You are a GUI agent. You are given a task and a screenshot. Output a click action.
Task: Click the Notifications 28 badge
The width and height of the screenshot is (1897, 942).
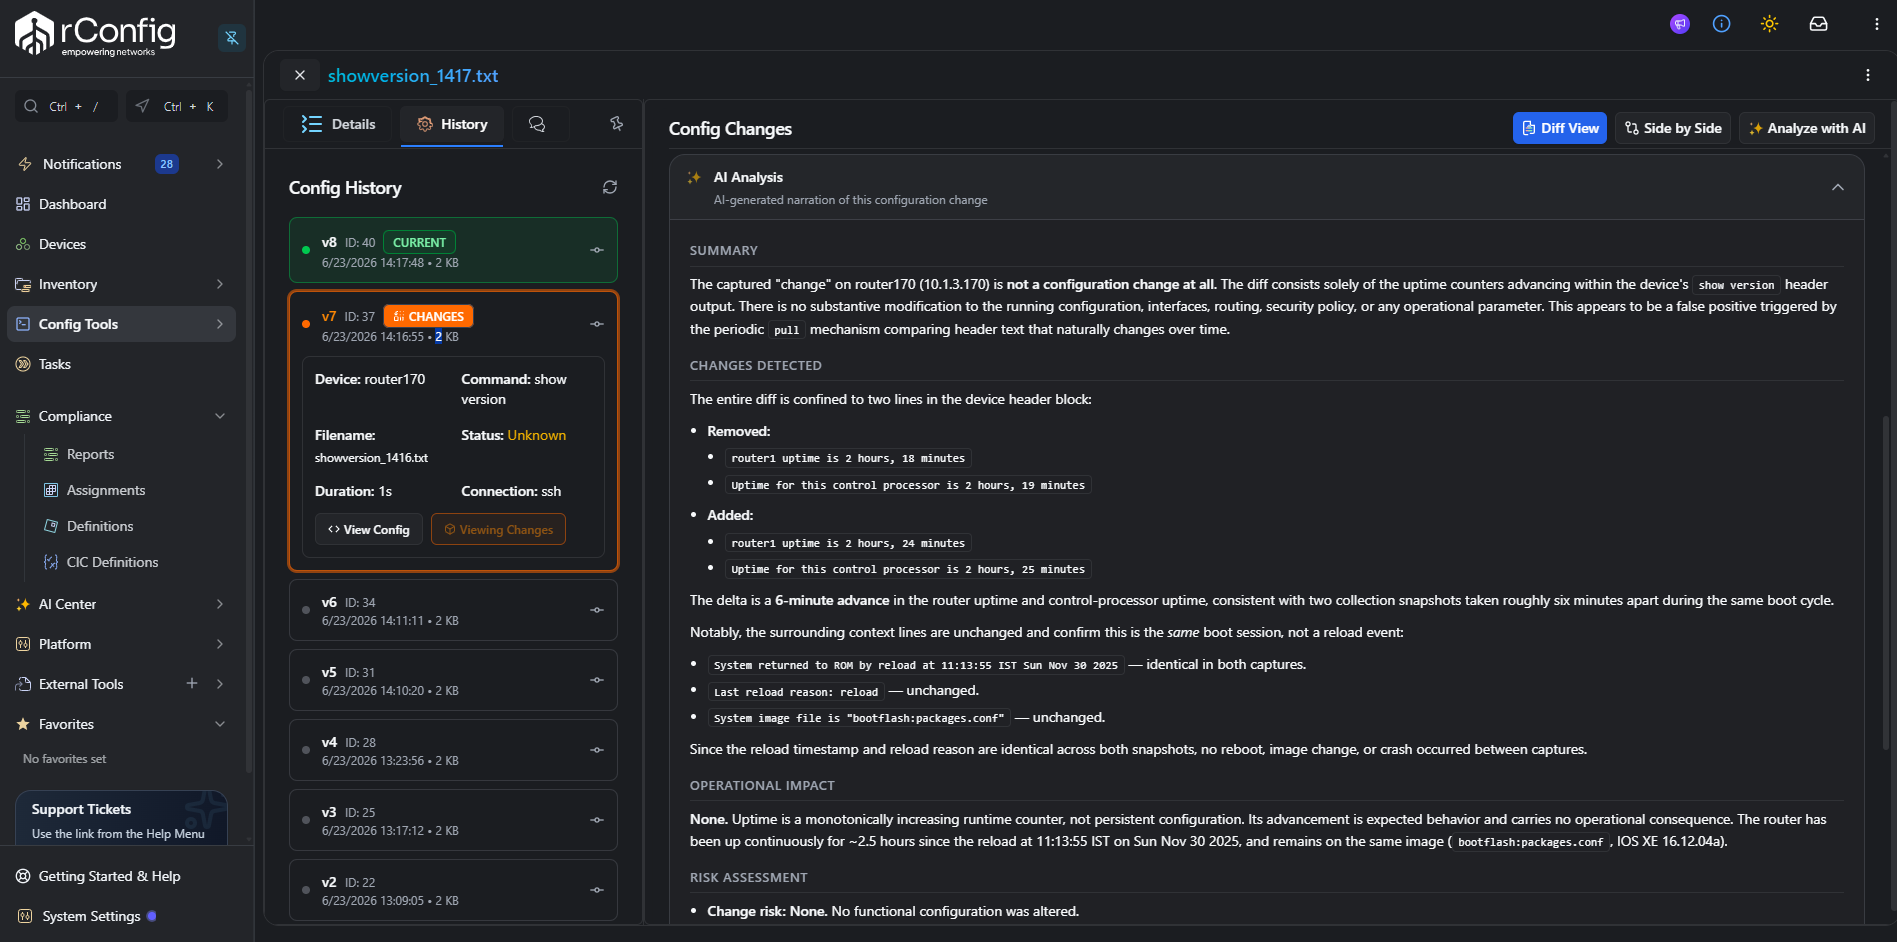[167, 164]
